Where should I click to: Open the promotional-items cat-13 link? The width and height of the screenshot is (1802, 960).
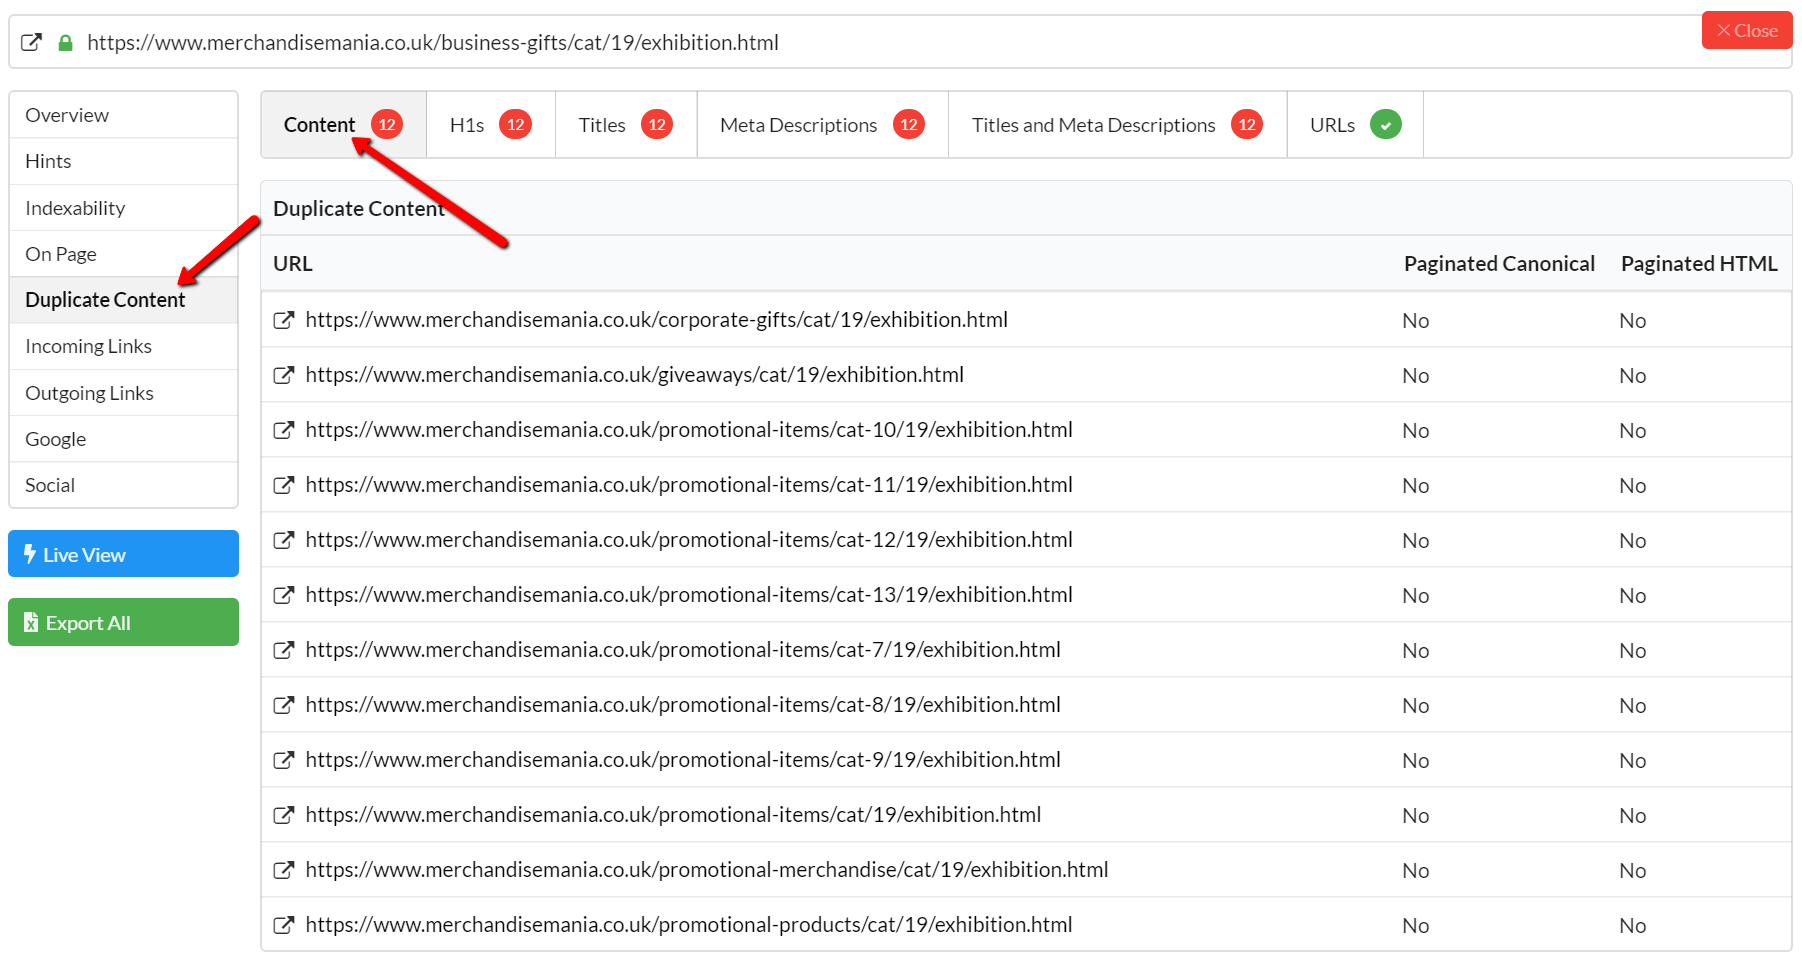[689, 595]
